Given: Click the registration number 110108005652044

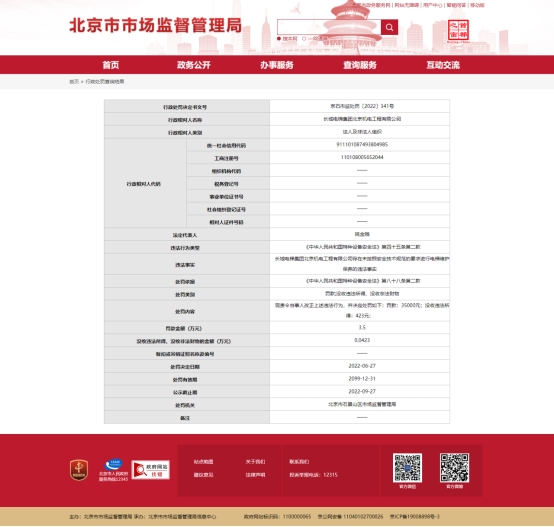Looking at the screenshot, I should tap(362, 157).
